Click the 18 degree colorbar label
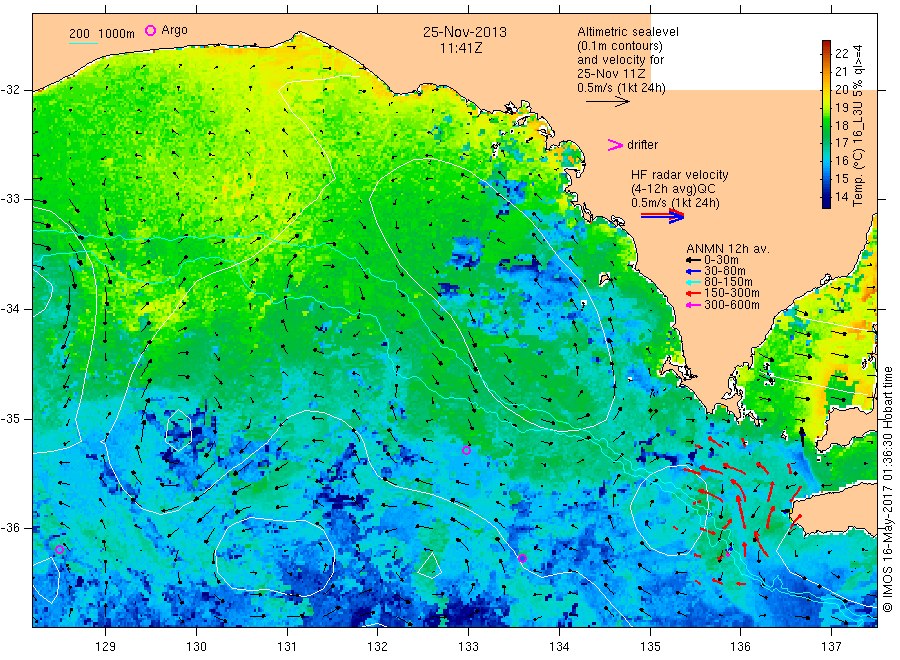 (x=841, y=125)
